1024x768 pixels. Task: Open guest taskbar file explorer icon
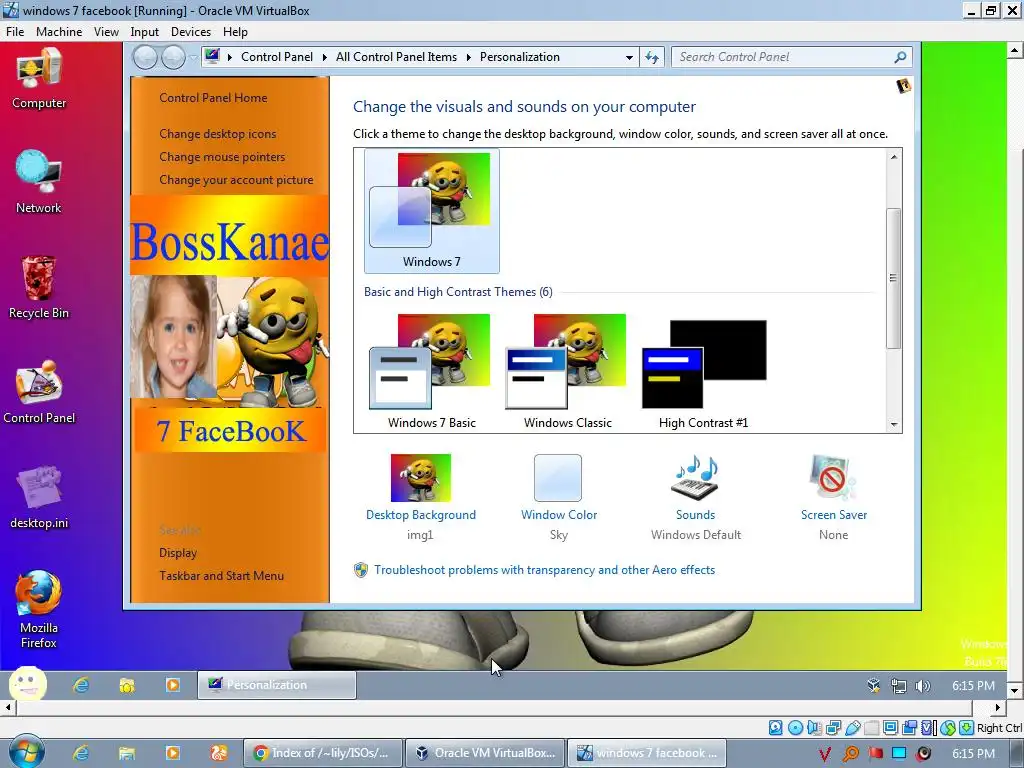pyautogui.click(x=127, y=685)
